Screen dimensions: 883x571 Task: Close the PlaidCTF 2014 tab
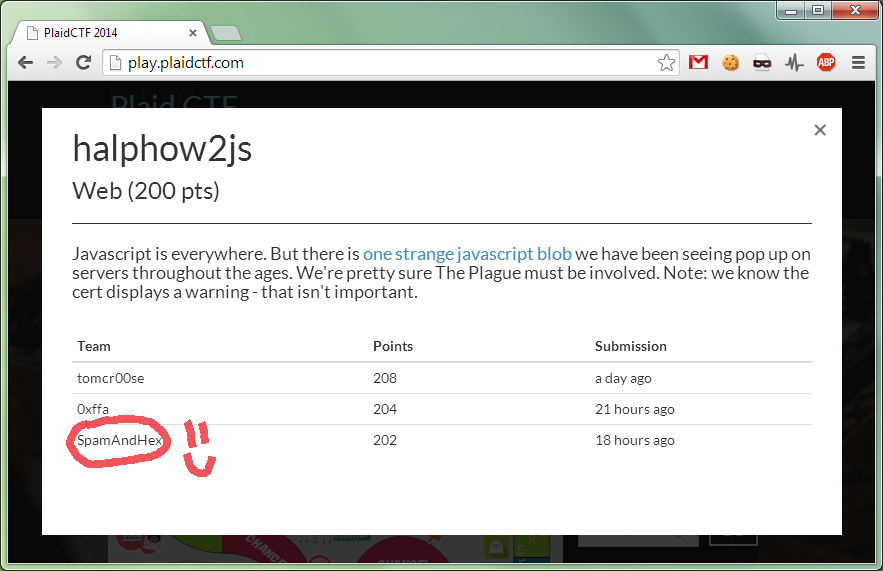[193, 33]
